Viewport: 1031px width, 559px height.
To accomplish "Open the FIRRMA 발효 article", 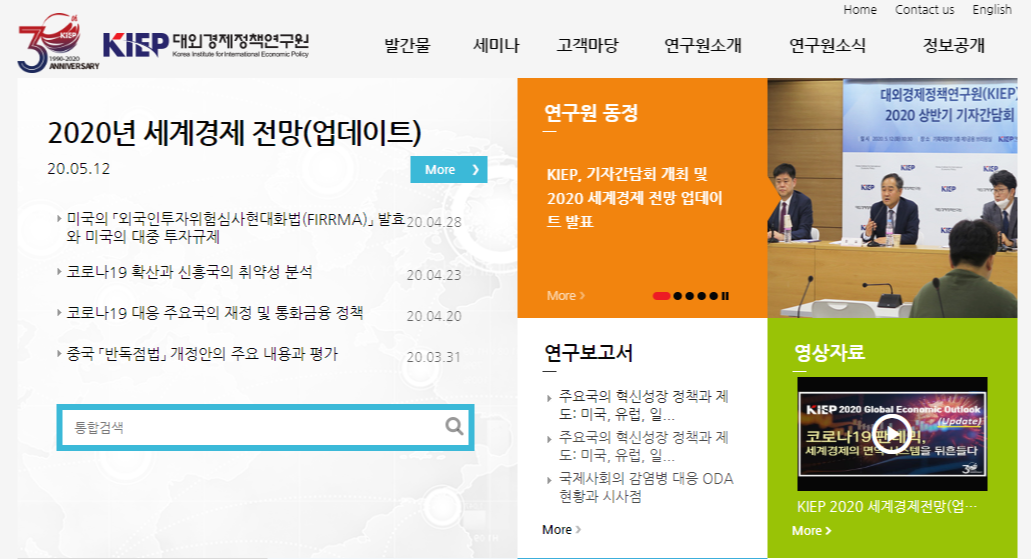I will [x=235, y=228].
